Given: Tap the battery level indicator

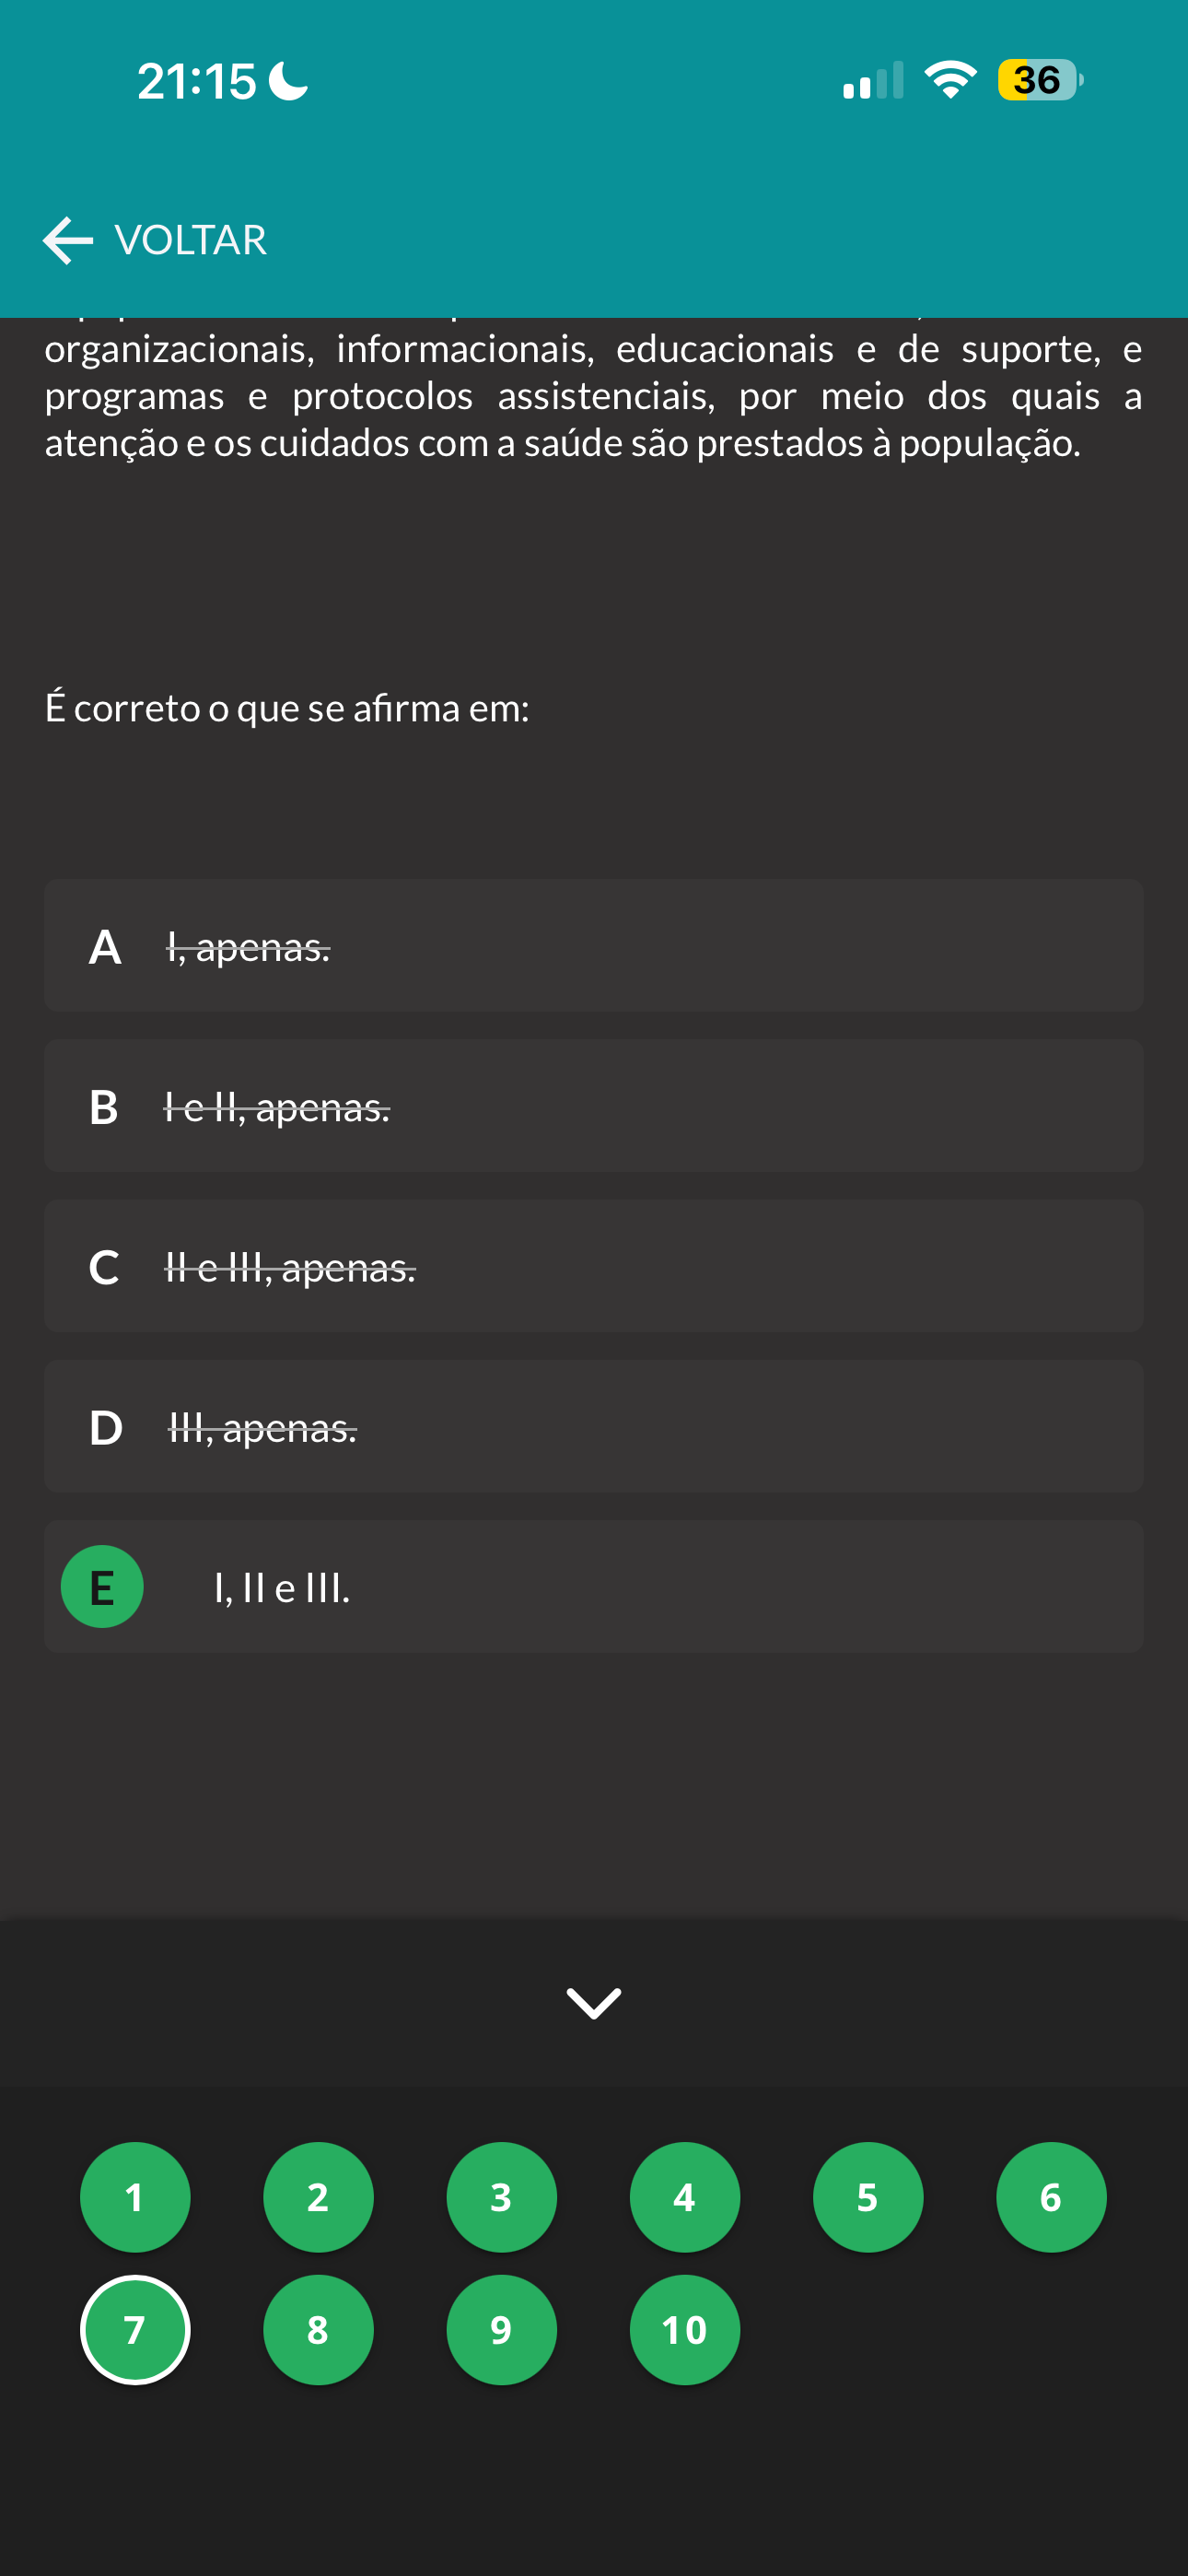Looking at the screenshot, I should (1039, 80).
